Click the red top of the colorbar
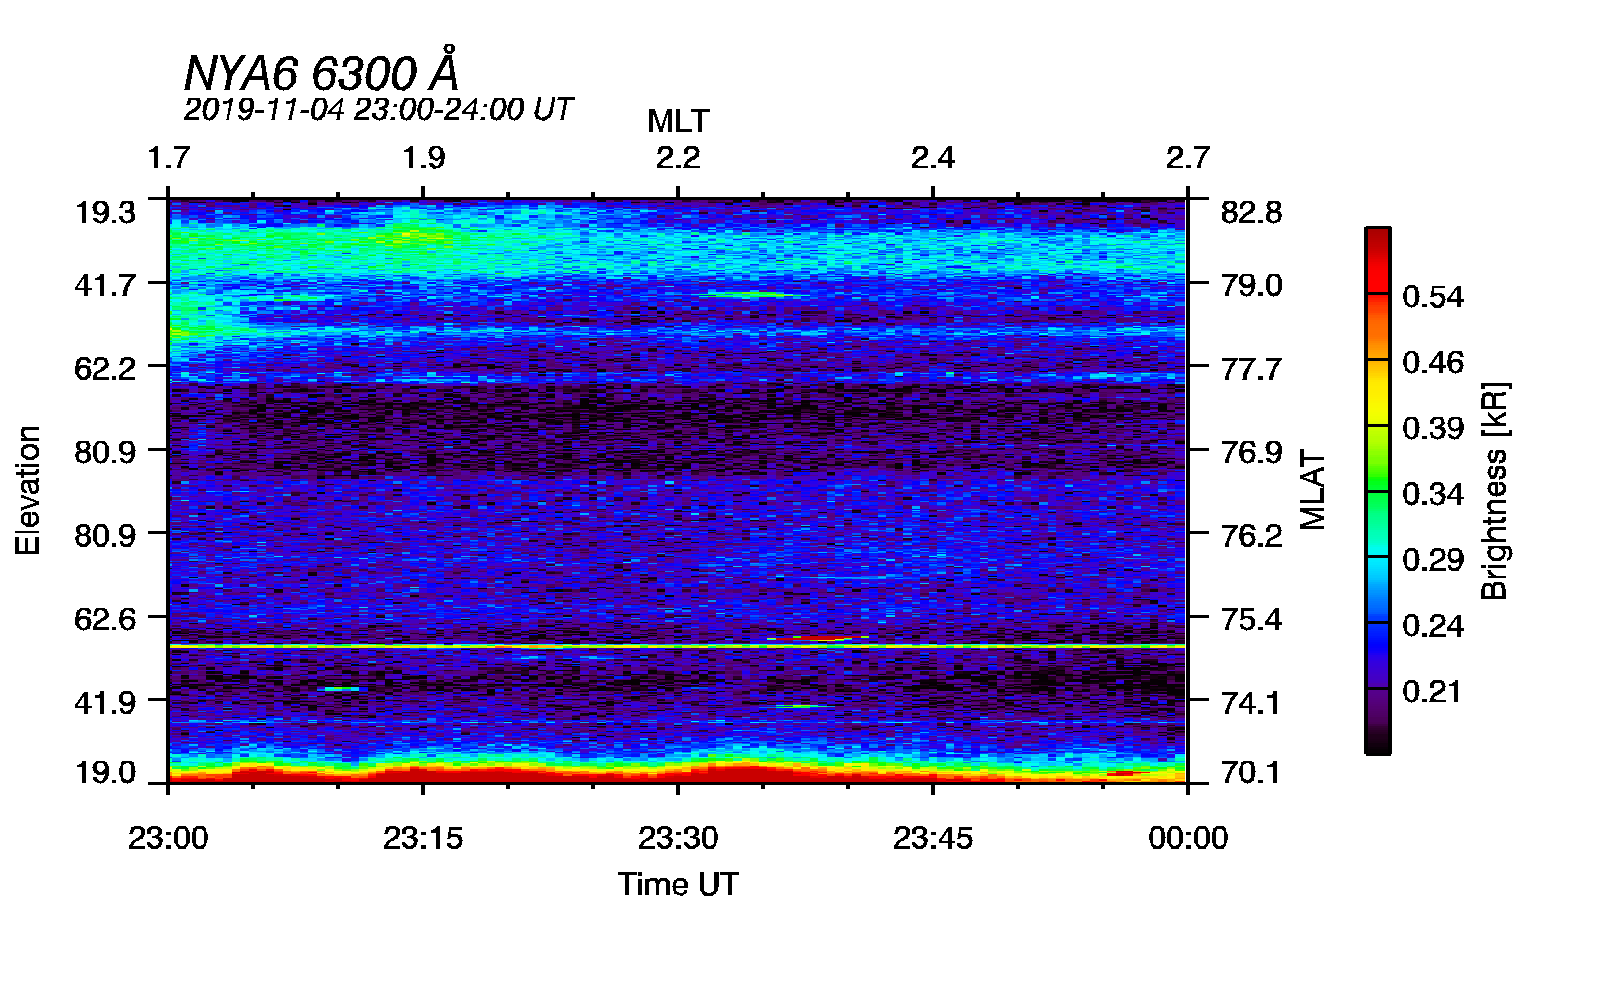This screenshot has height=1000, width=1600. point(1377,260)
